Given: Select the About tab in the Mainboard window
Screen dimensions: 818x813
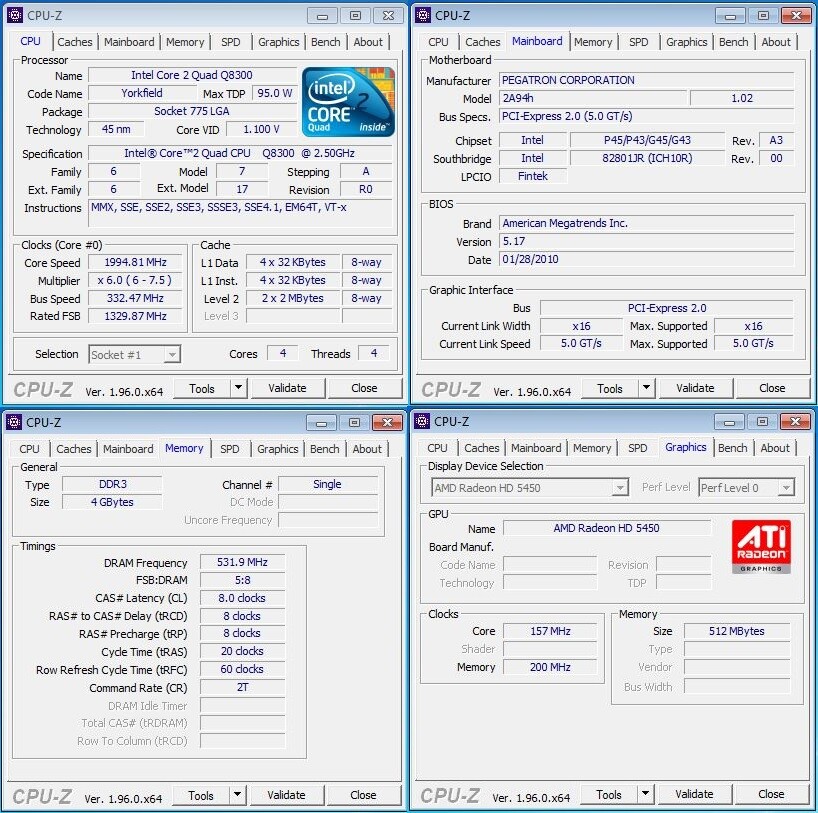Looking at the screenshot, I should pos(776,42).
